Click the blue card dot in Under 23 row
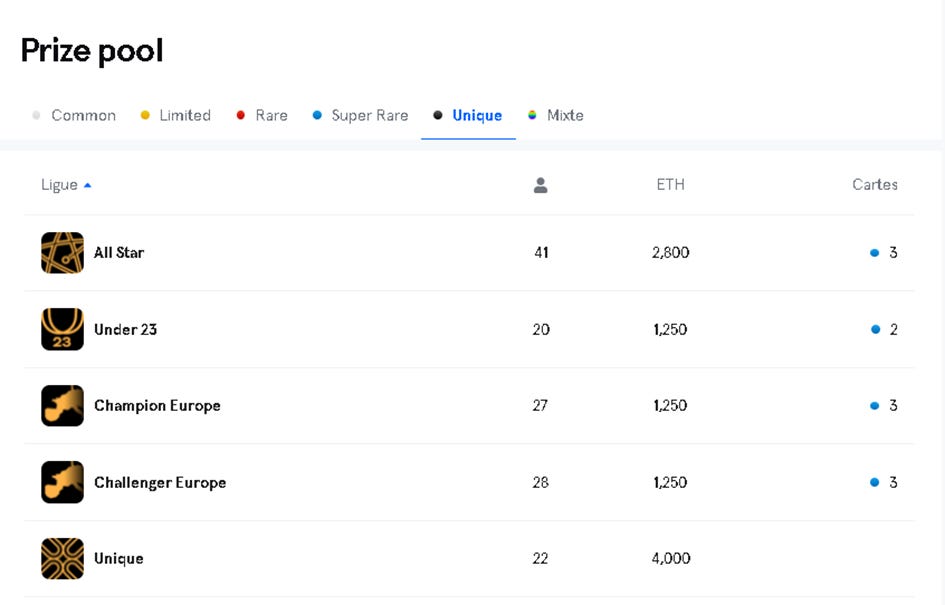Viewport: 945px width, 605px height. click(x=875, y=330)
